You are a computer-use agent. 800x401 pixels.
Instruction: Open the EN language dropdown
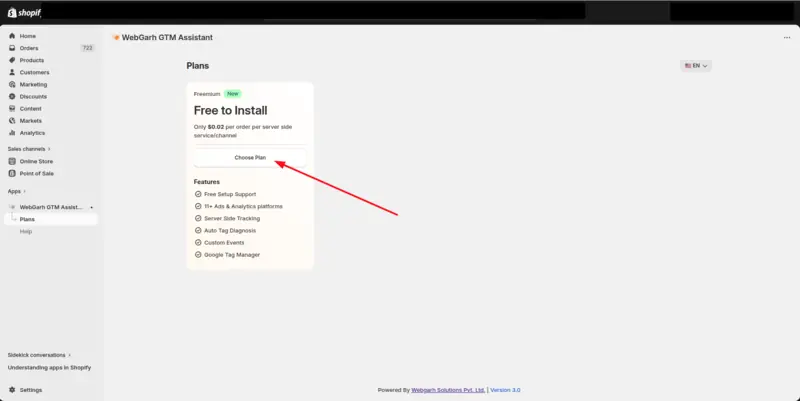(696, 66)
